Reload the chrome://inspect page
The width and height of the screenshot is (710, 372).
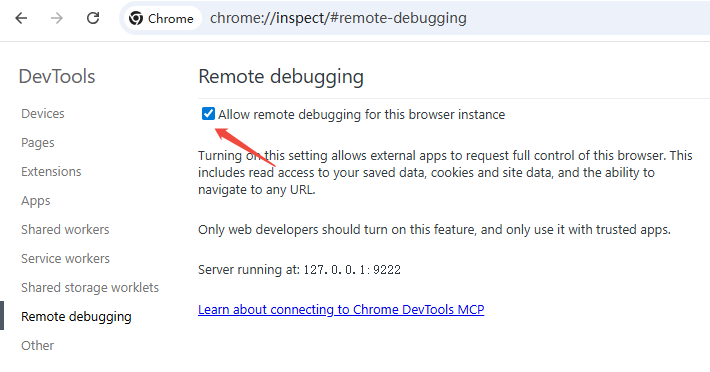pos(93,18)
